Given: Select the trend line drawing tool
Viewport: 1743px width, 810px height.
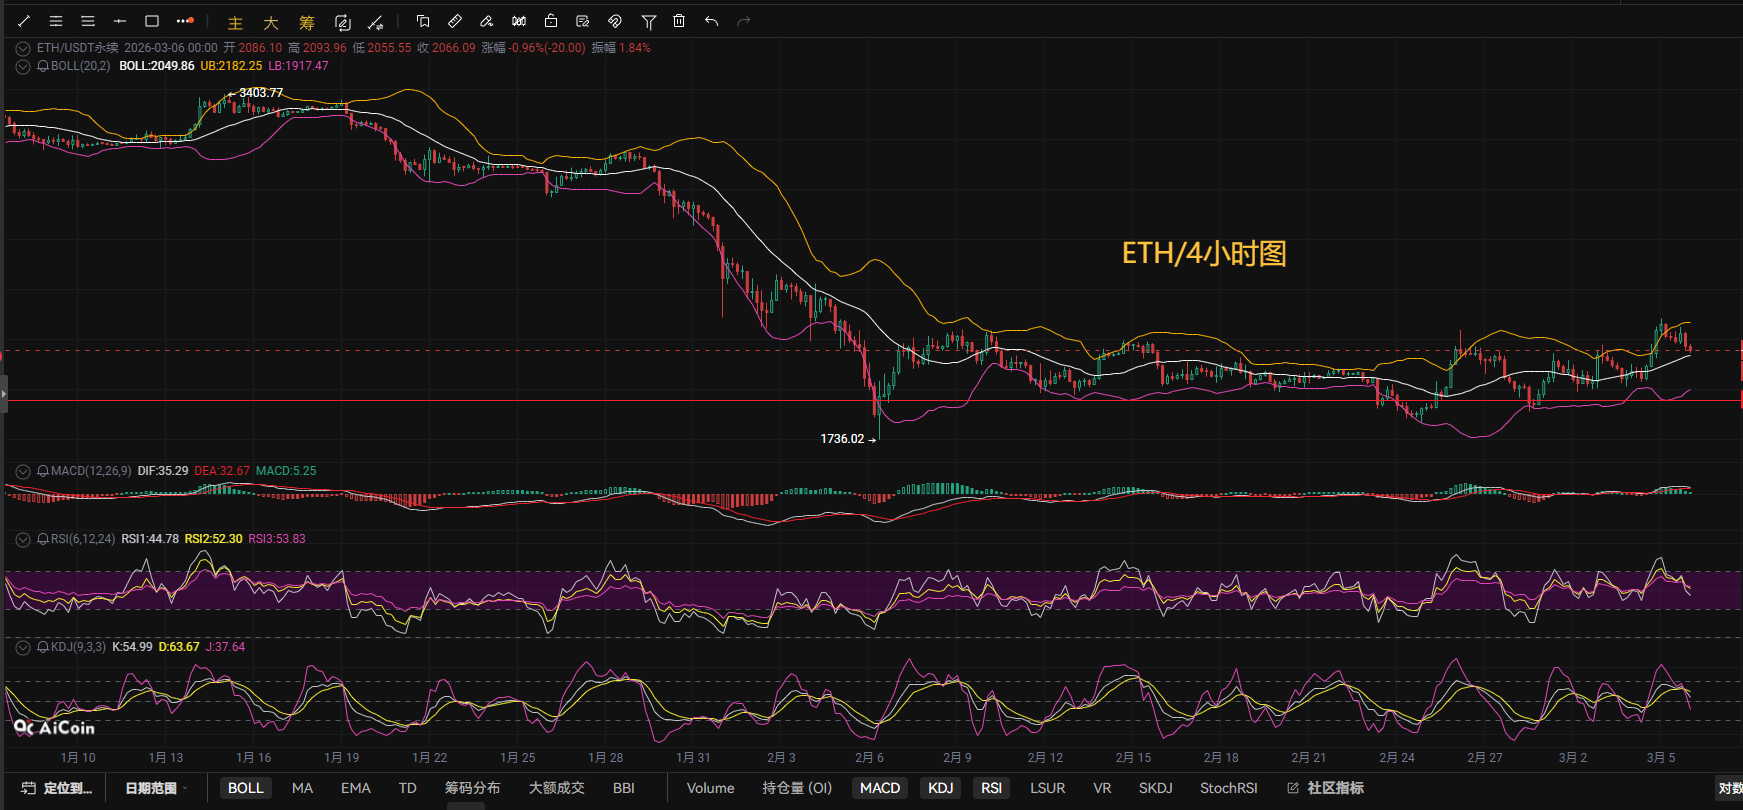Looking at the screenshot, I should 24,21.
